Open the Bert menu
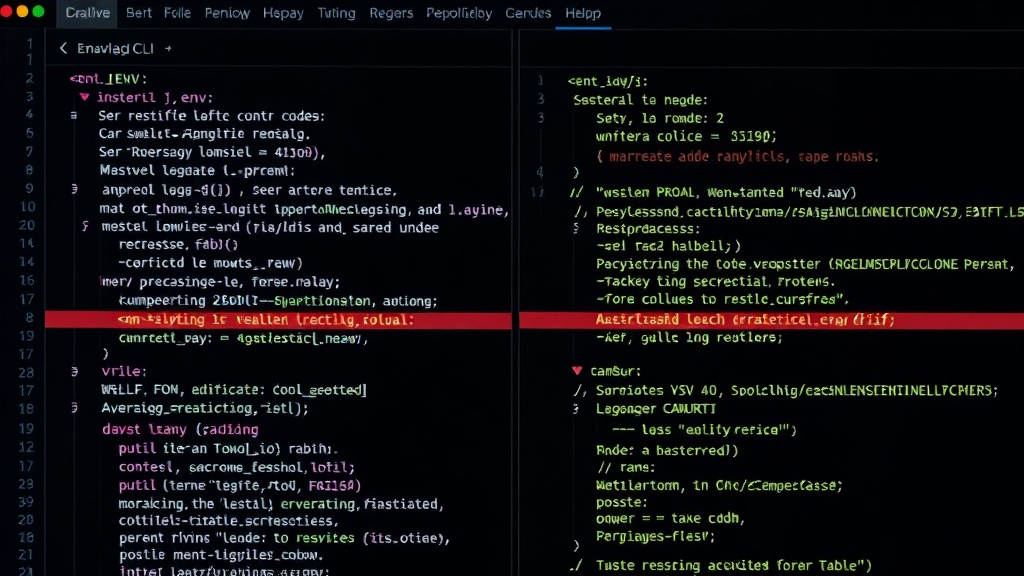Screen dimensions: 1024x576 click(138, 13)
